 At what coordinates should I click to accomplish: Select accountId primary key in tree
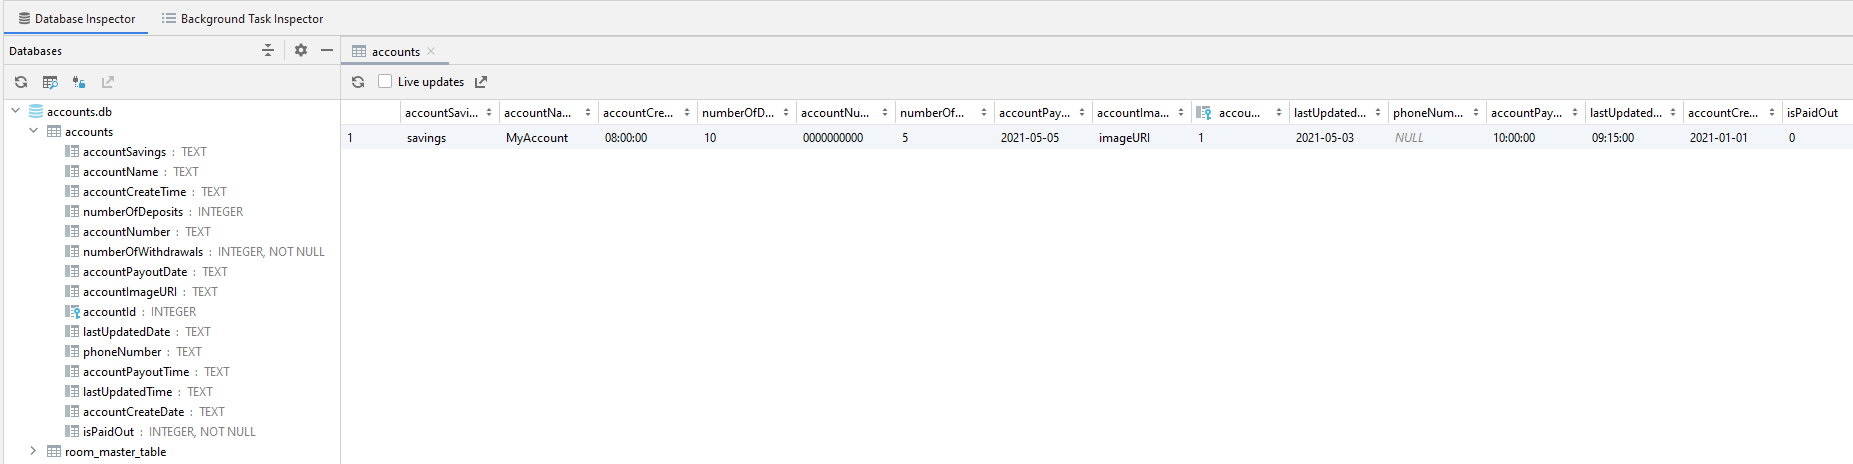(109, 312)
